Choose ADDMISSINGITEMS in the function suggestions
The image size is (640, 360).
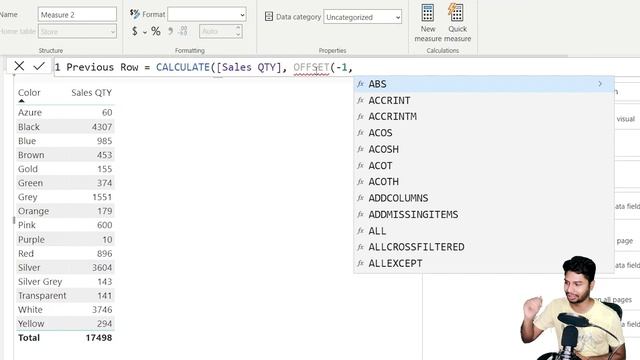484,214
